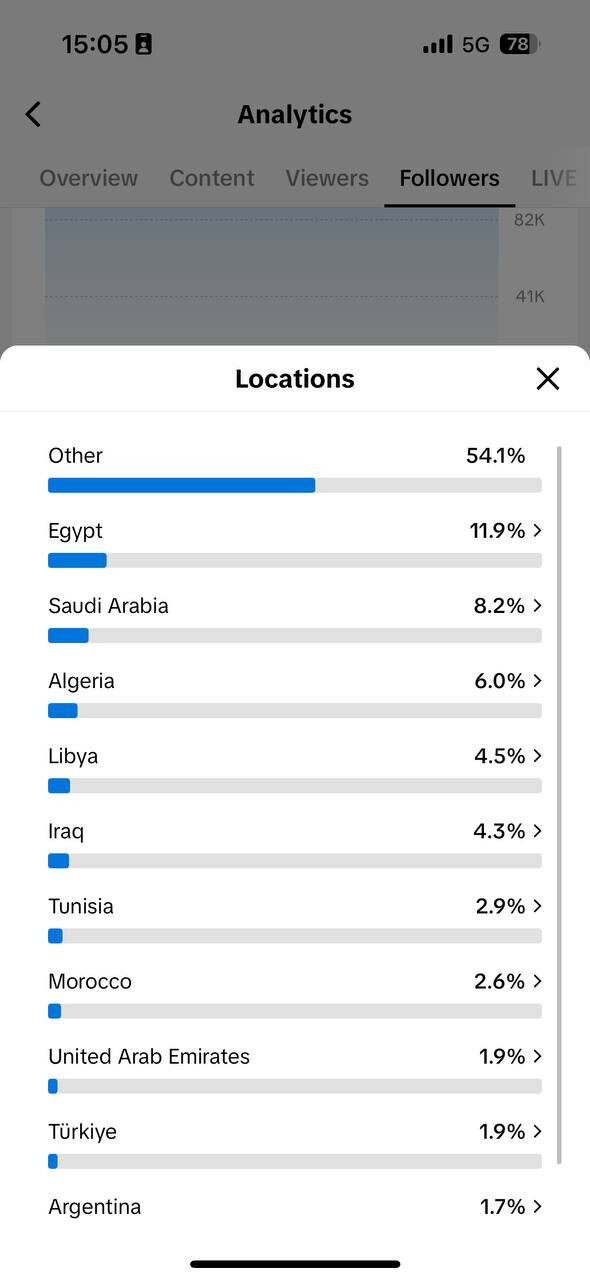
Task: Select the LIVE tab
Action: pyautogui.click(x=554, y=178)
